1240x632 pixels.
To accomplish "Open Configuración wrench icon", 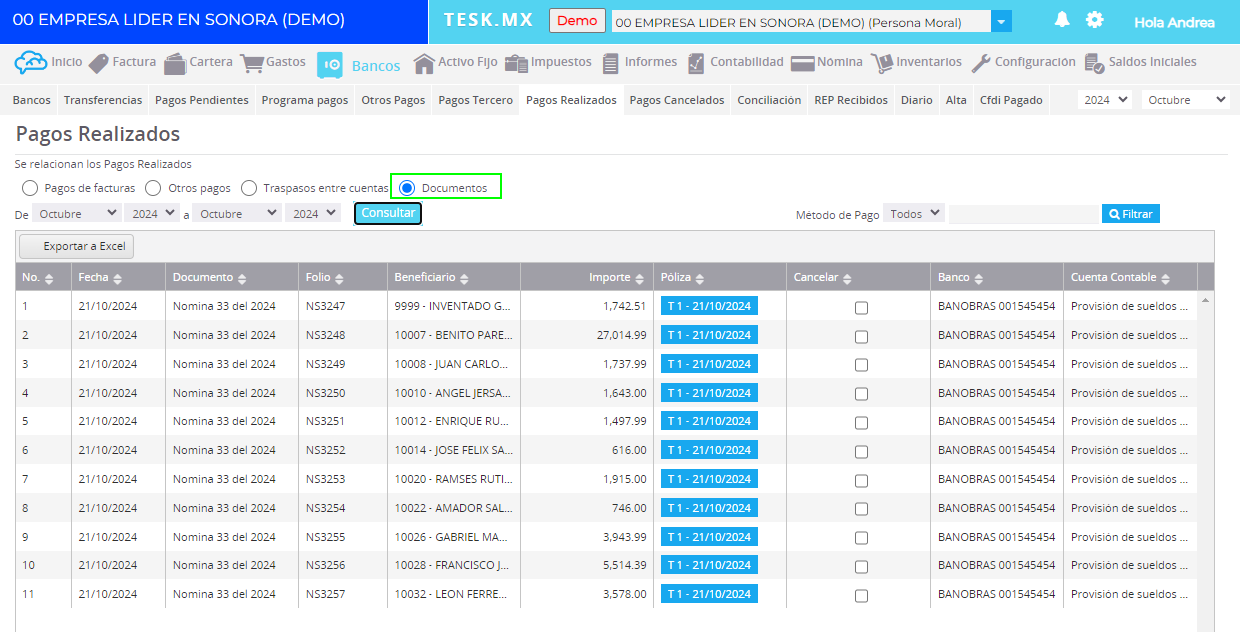I will pos(981,63).
